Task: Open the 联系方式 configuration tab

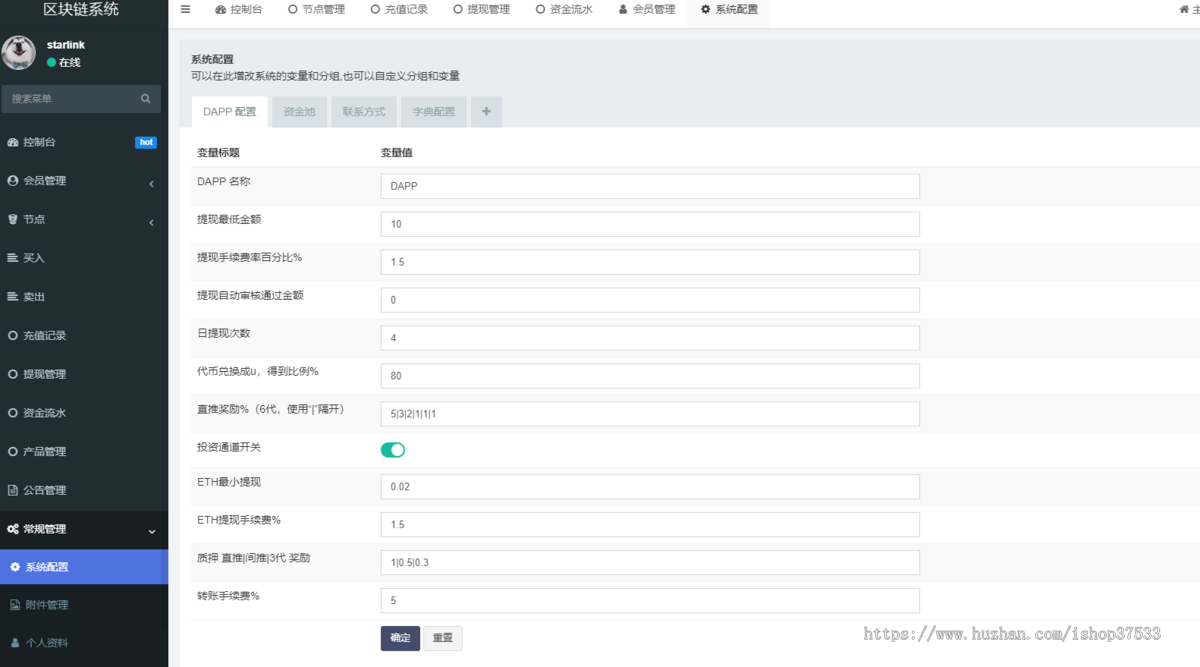Action: coord(363,111)
